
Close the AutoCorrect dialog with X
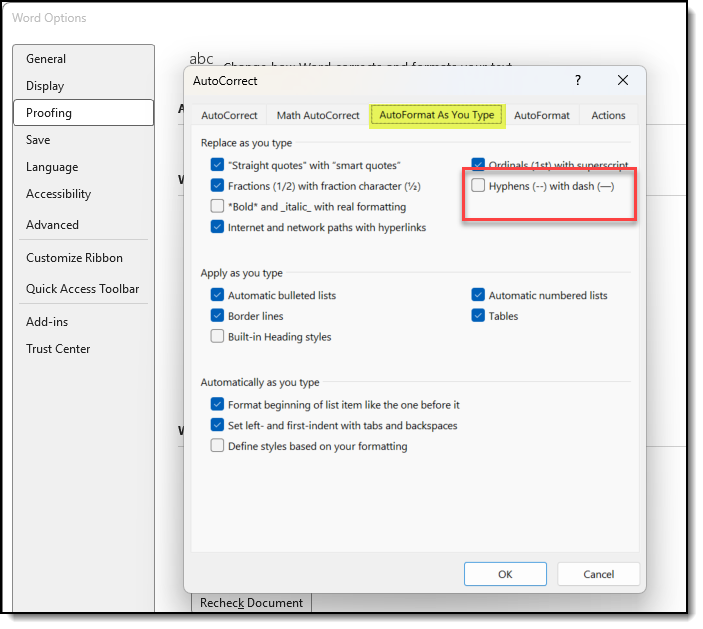point(623,81)
